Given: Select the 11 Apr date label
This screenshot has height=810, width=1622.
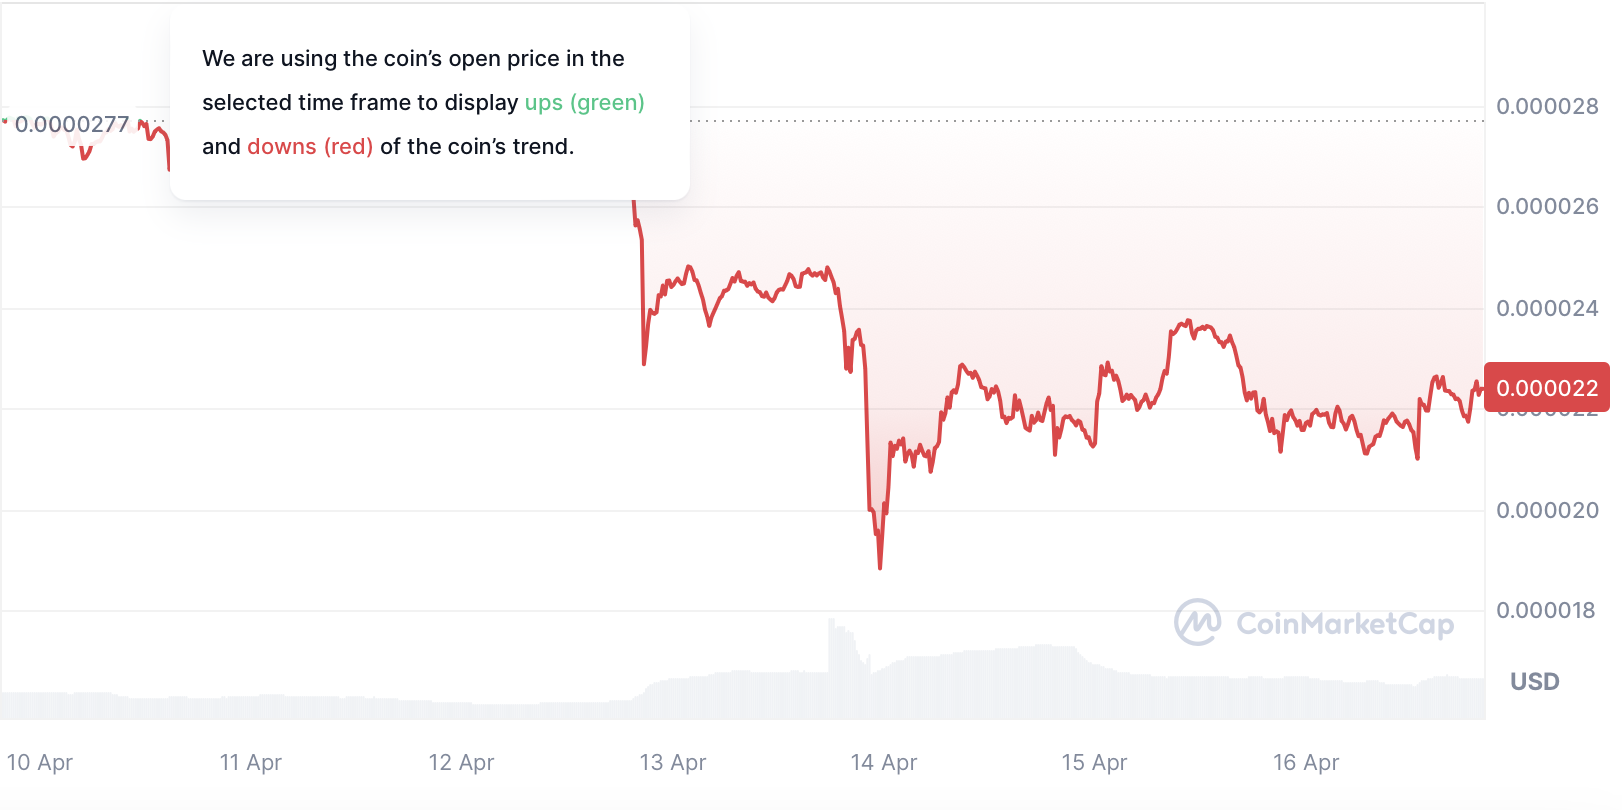Looking at the screenshot, I should 251,762.
